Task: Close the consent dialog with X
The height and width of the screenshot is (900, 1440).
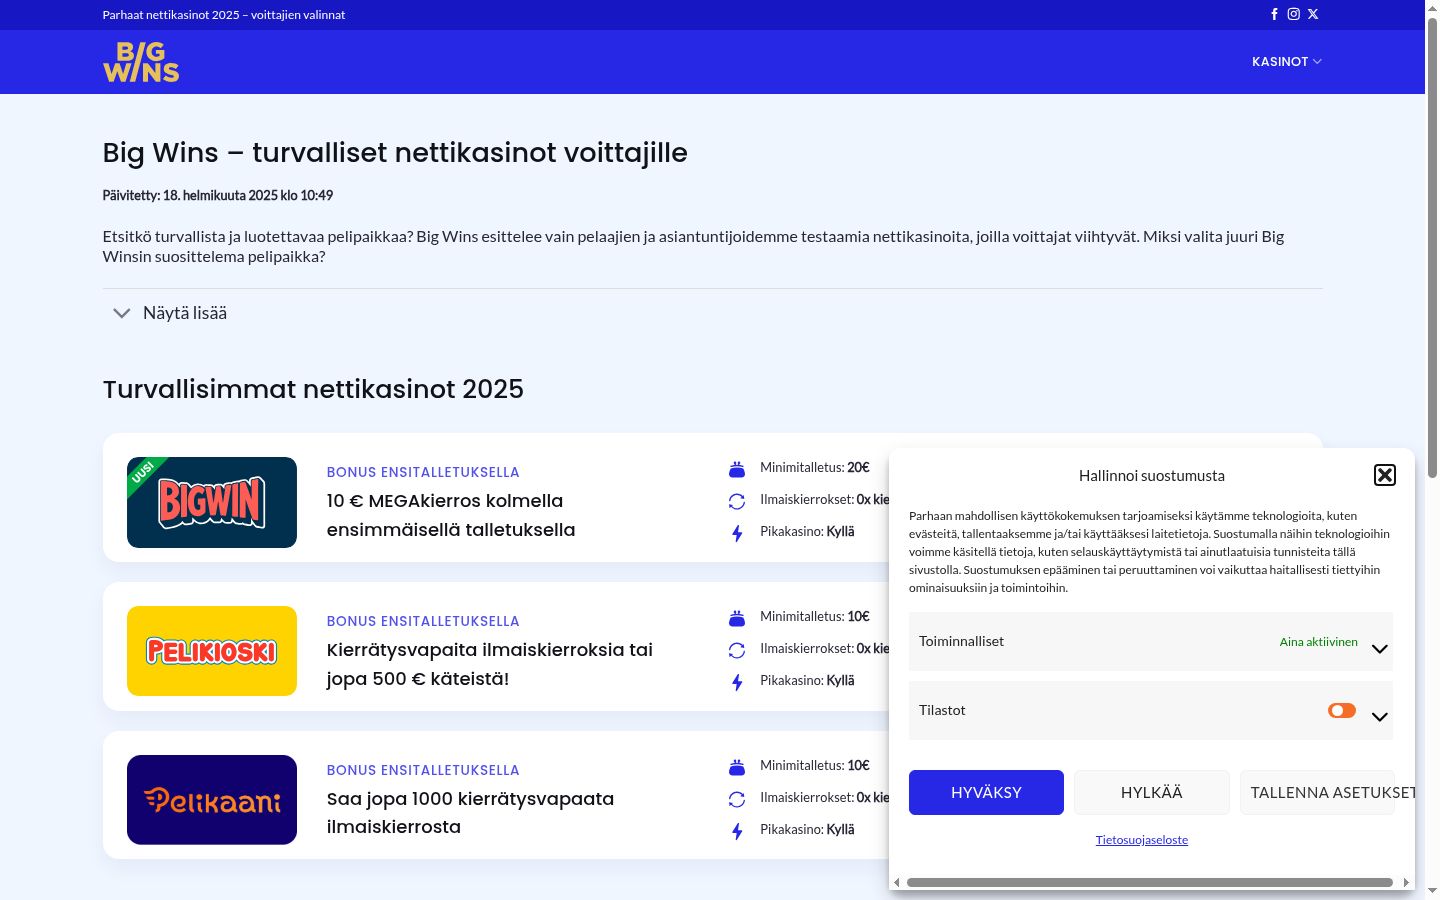Action: [1385, 475]
